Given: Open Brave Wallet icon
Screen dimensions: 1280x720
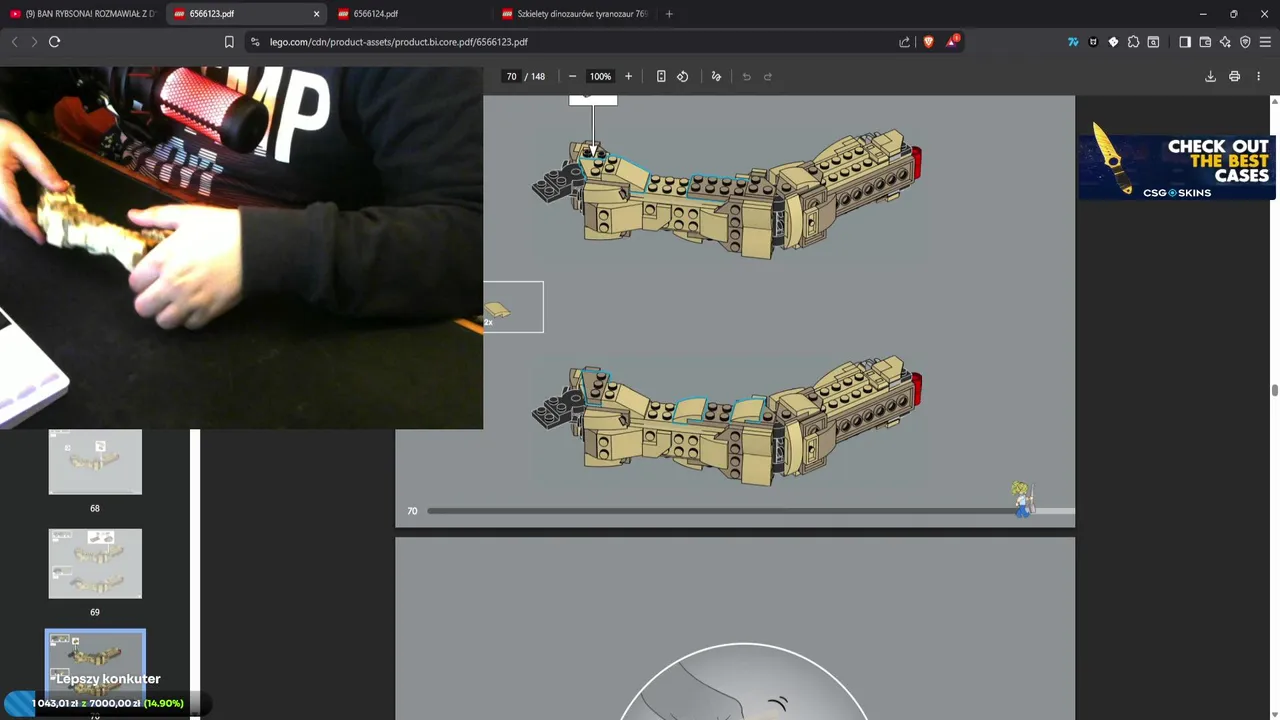Looking at the screenshot, I should (x=1205, y=42).
